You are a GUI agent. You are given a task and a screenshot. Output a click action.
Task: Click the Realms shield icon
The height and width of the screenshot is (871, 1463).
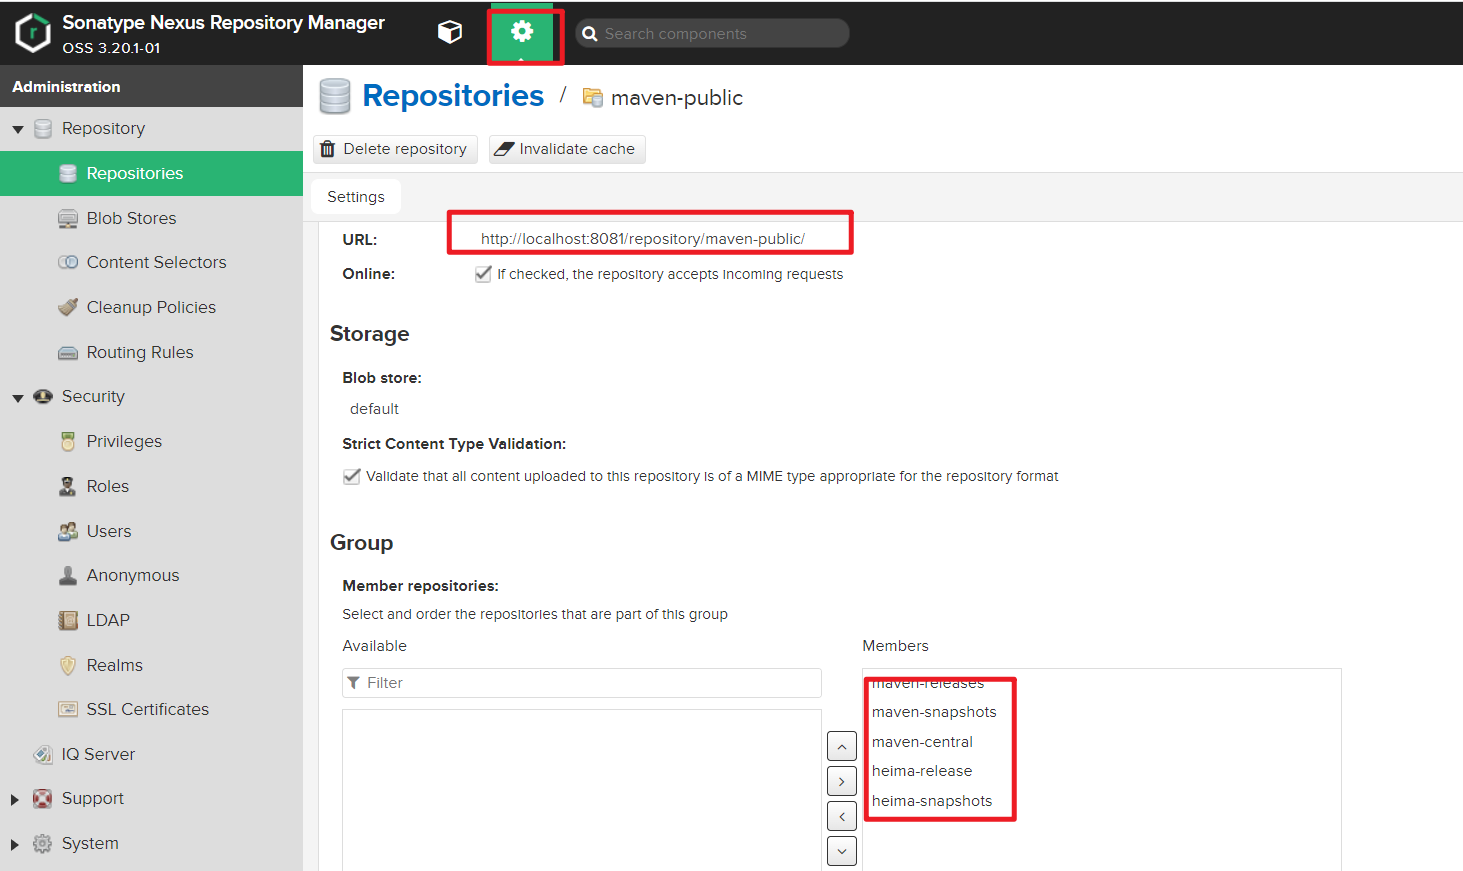tap(68, 665)
